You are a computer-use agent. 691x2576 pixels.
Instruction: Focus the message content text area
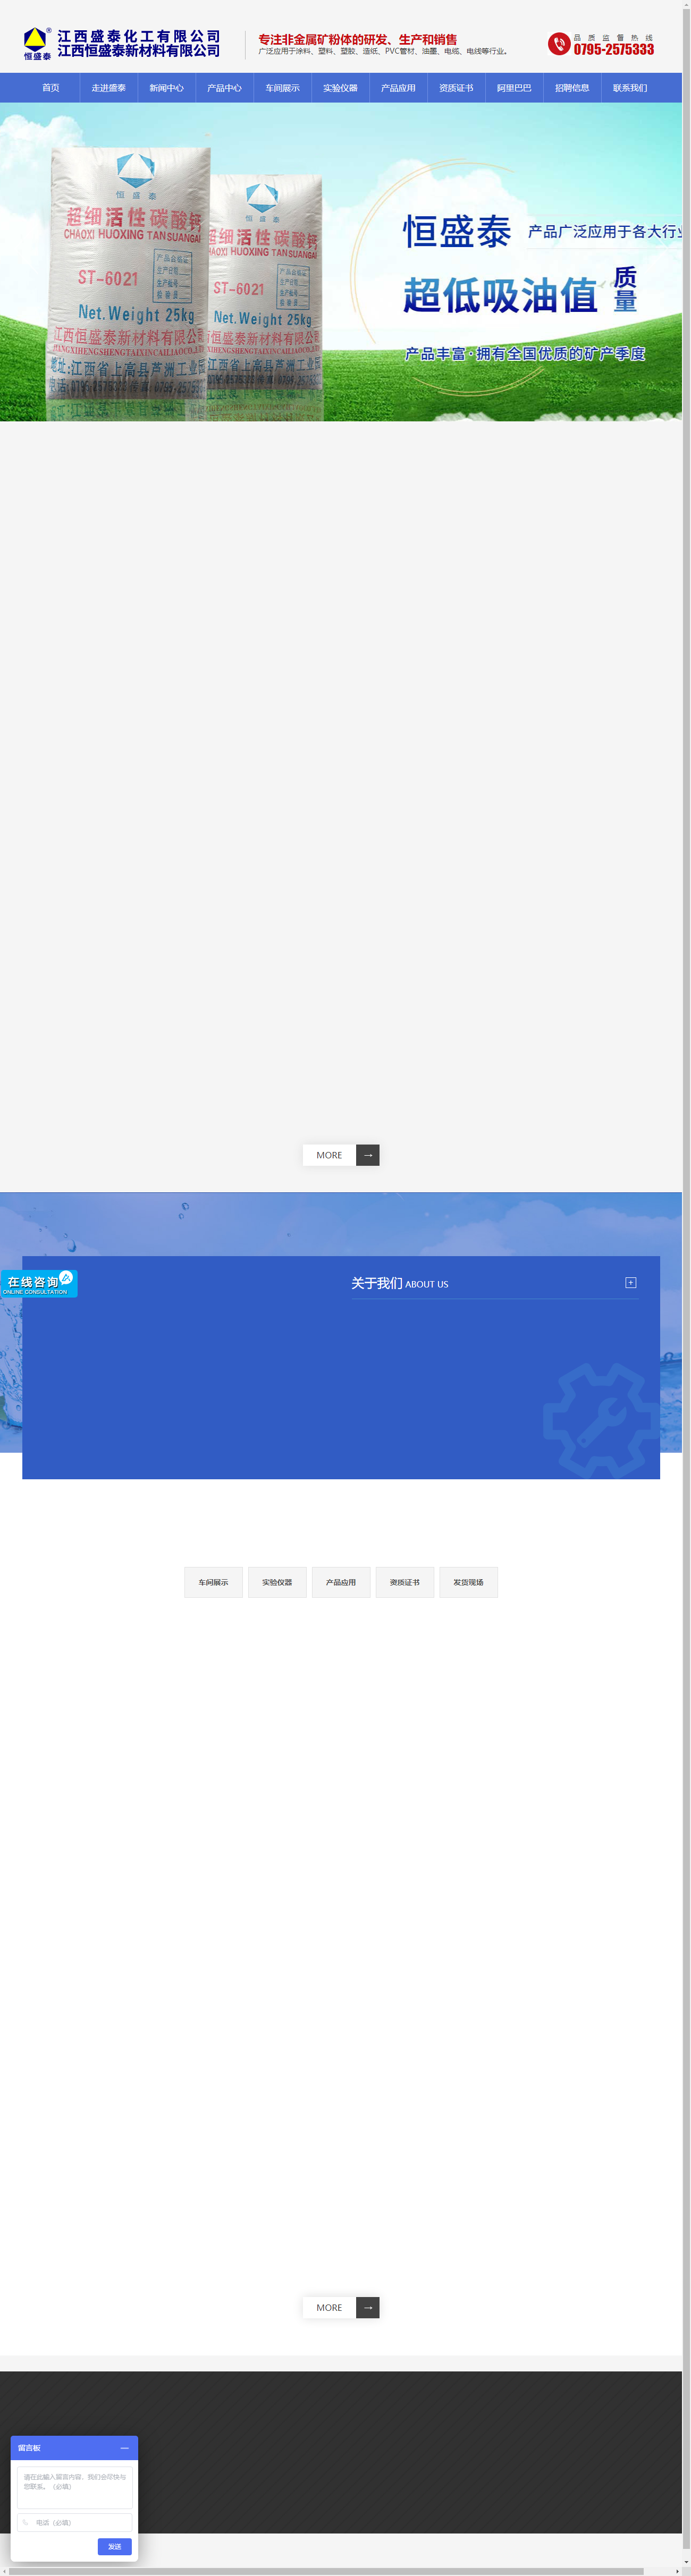pyautogui.click(x=75, y=2487)
